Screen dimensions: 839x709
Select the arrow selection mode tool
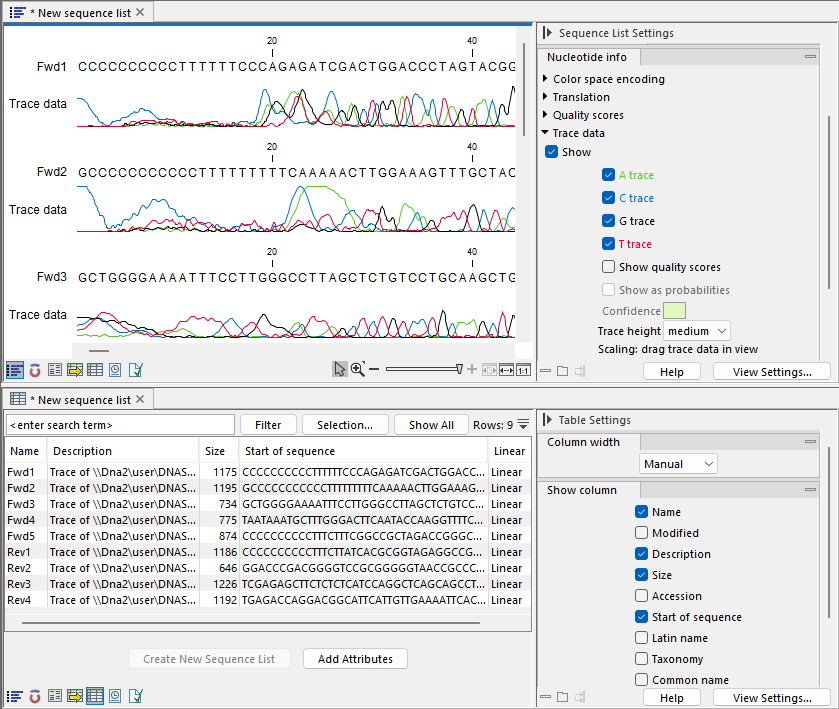click(340, 369)
